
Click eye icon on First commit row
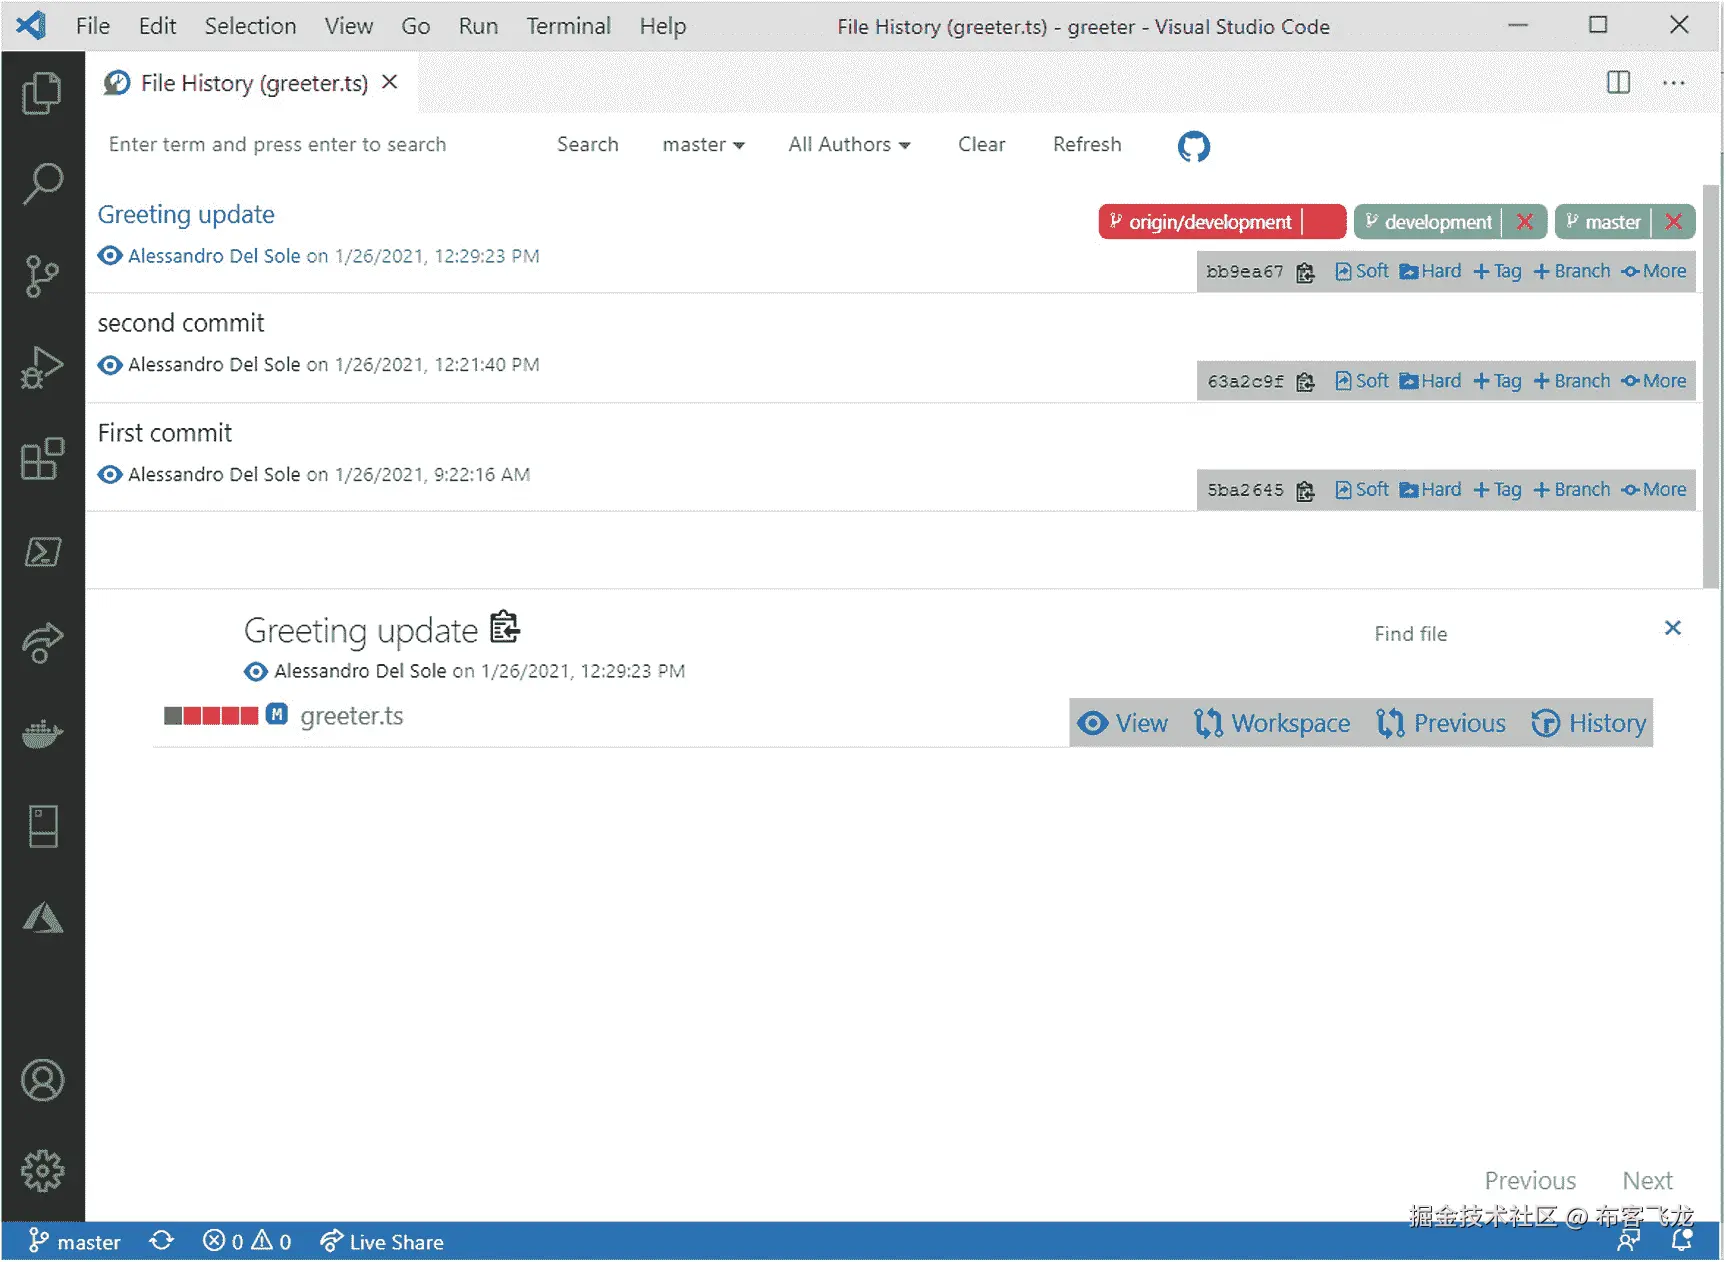tap(110, 475)
